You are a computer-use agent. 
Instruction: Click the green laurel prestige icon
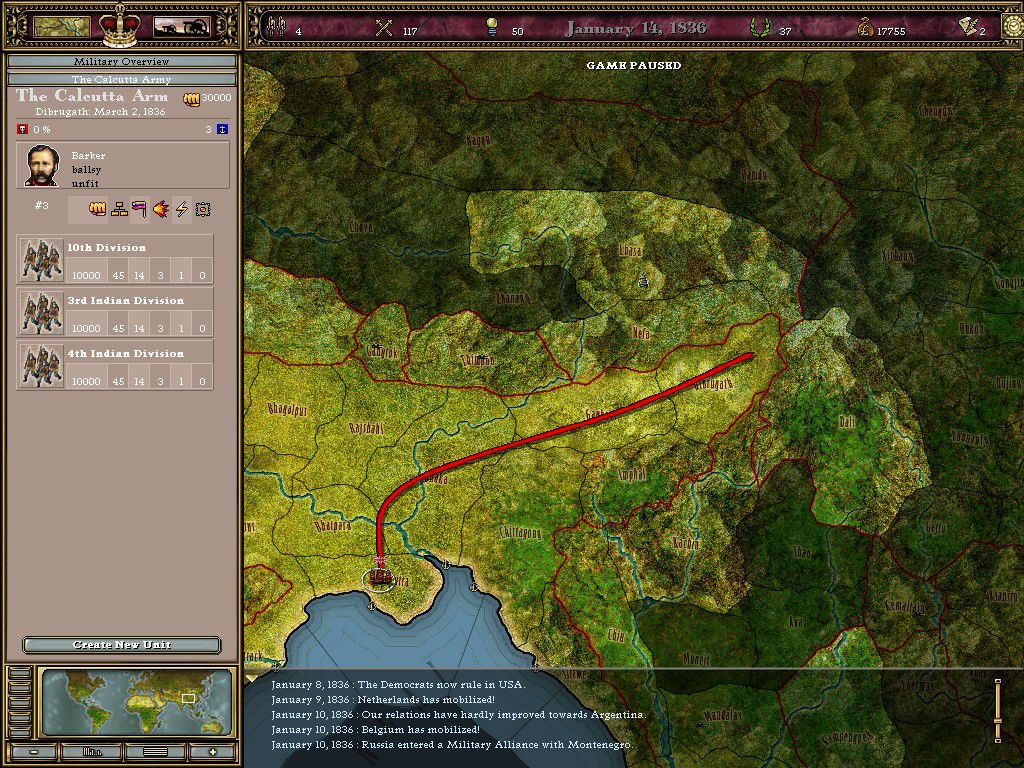tap(760, 28)
